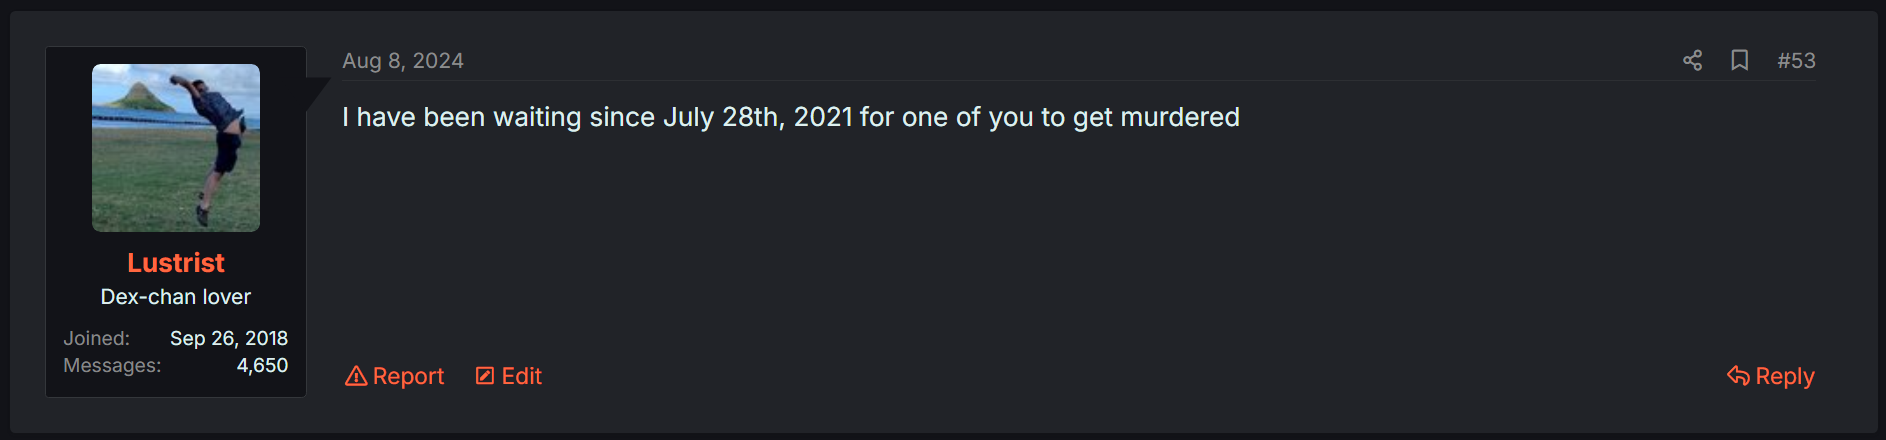Click the post text about waiting since July
The width and height of the screenshot is (1886, 440).
click(791, 117)
